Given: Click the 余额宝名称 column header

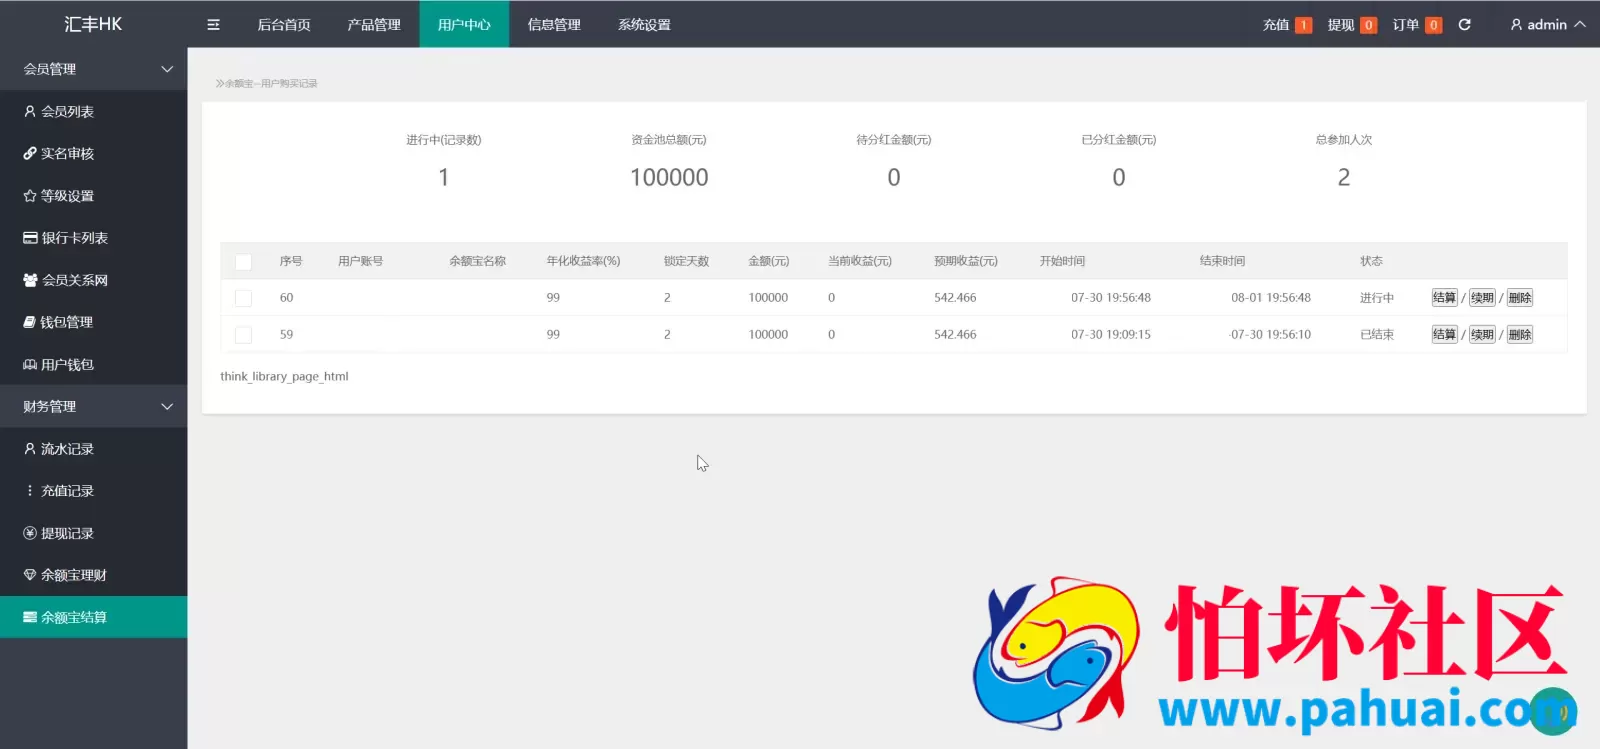Looking at the screenshot, I should [x=477, y=261].
